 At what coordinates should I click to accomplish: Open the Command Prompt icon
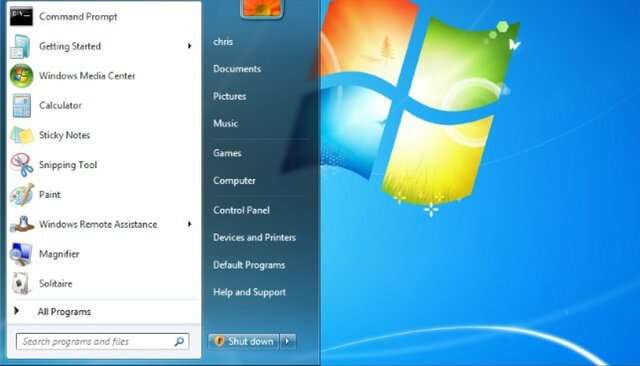point(21,17)
